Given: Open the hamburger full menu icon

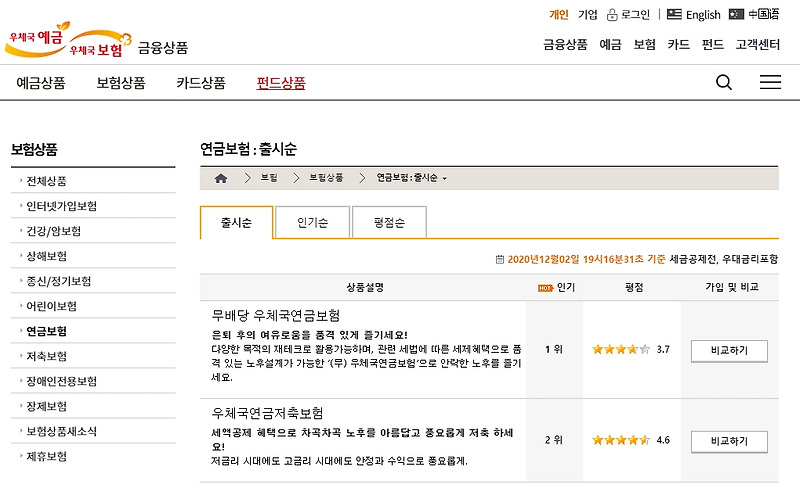Looking at the screenshot, I should pos(770,82).
